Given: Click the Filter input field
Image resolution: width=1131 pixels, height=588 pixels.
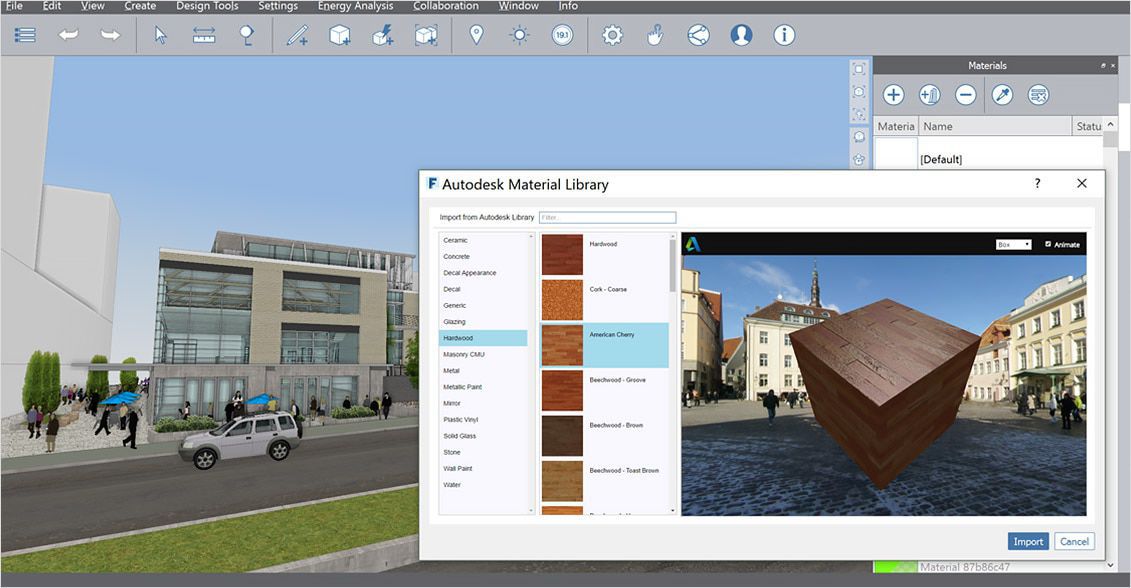Looking at the screenshot, I should click(x=607, y=217).
